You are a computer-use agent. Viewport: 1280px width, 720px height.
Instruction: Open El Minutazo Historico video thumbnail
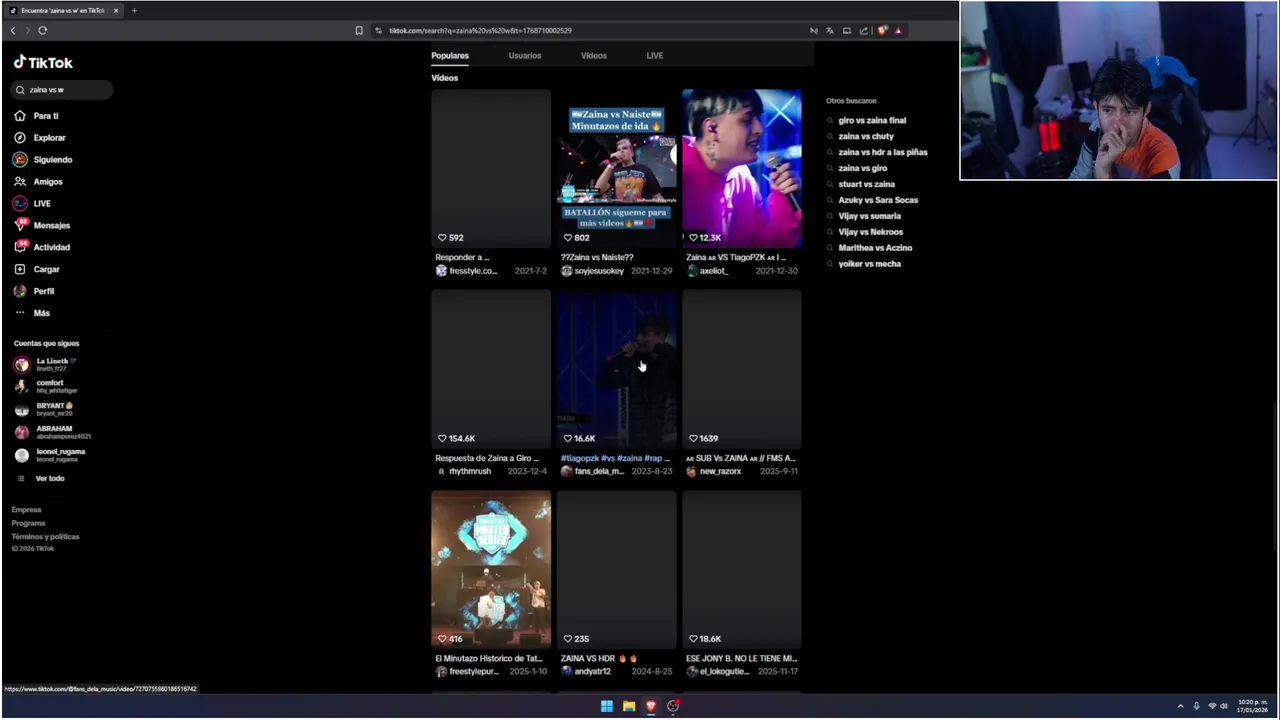(x=491, y=569)
